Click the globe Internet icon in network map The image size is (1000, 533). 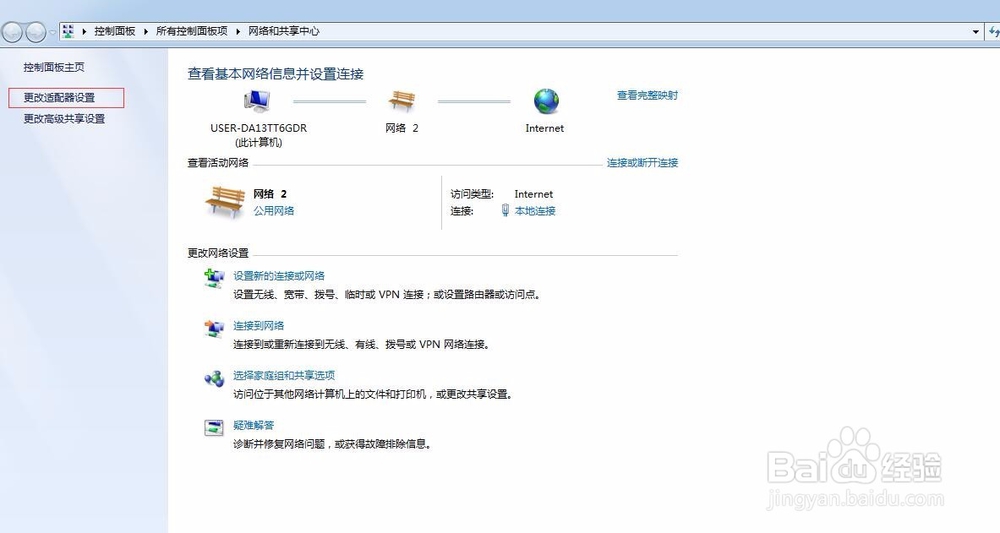click(x=546, y=101)
